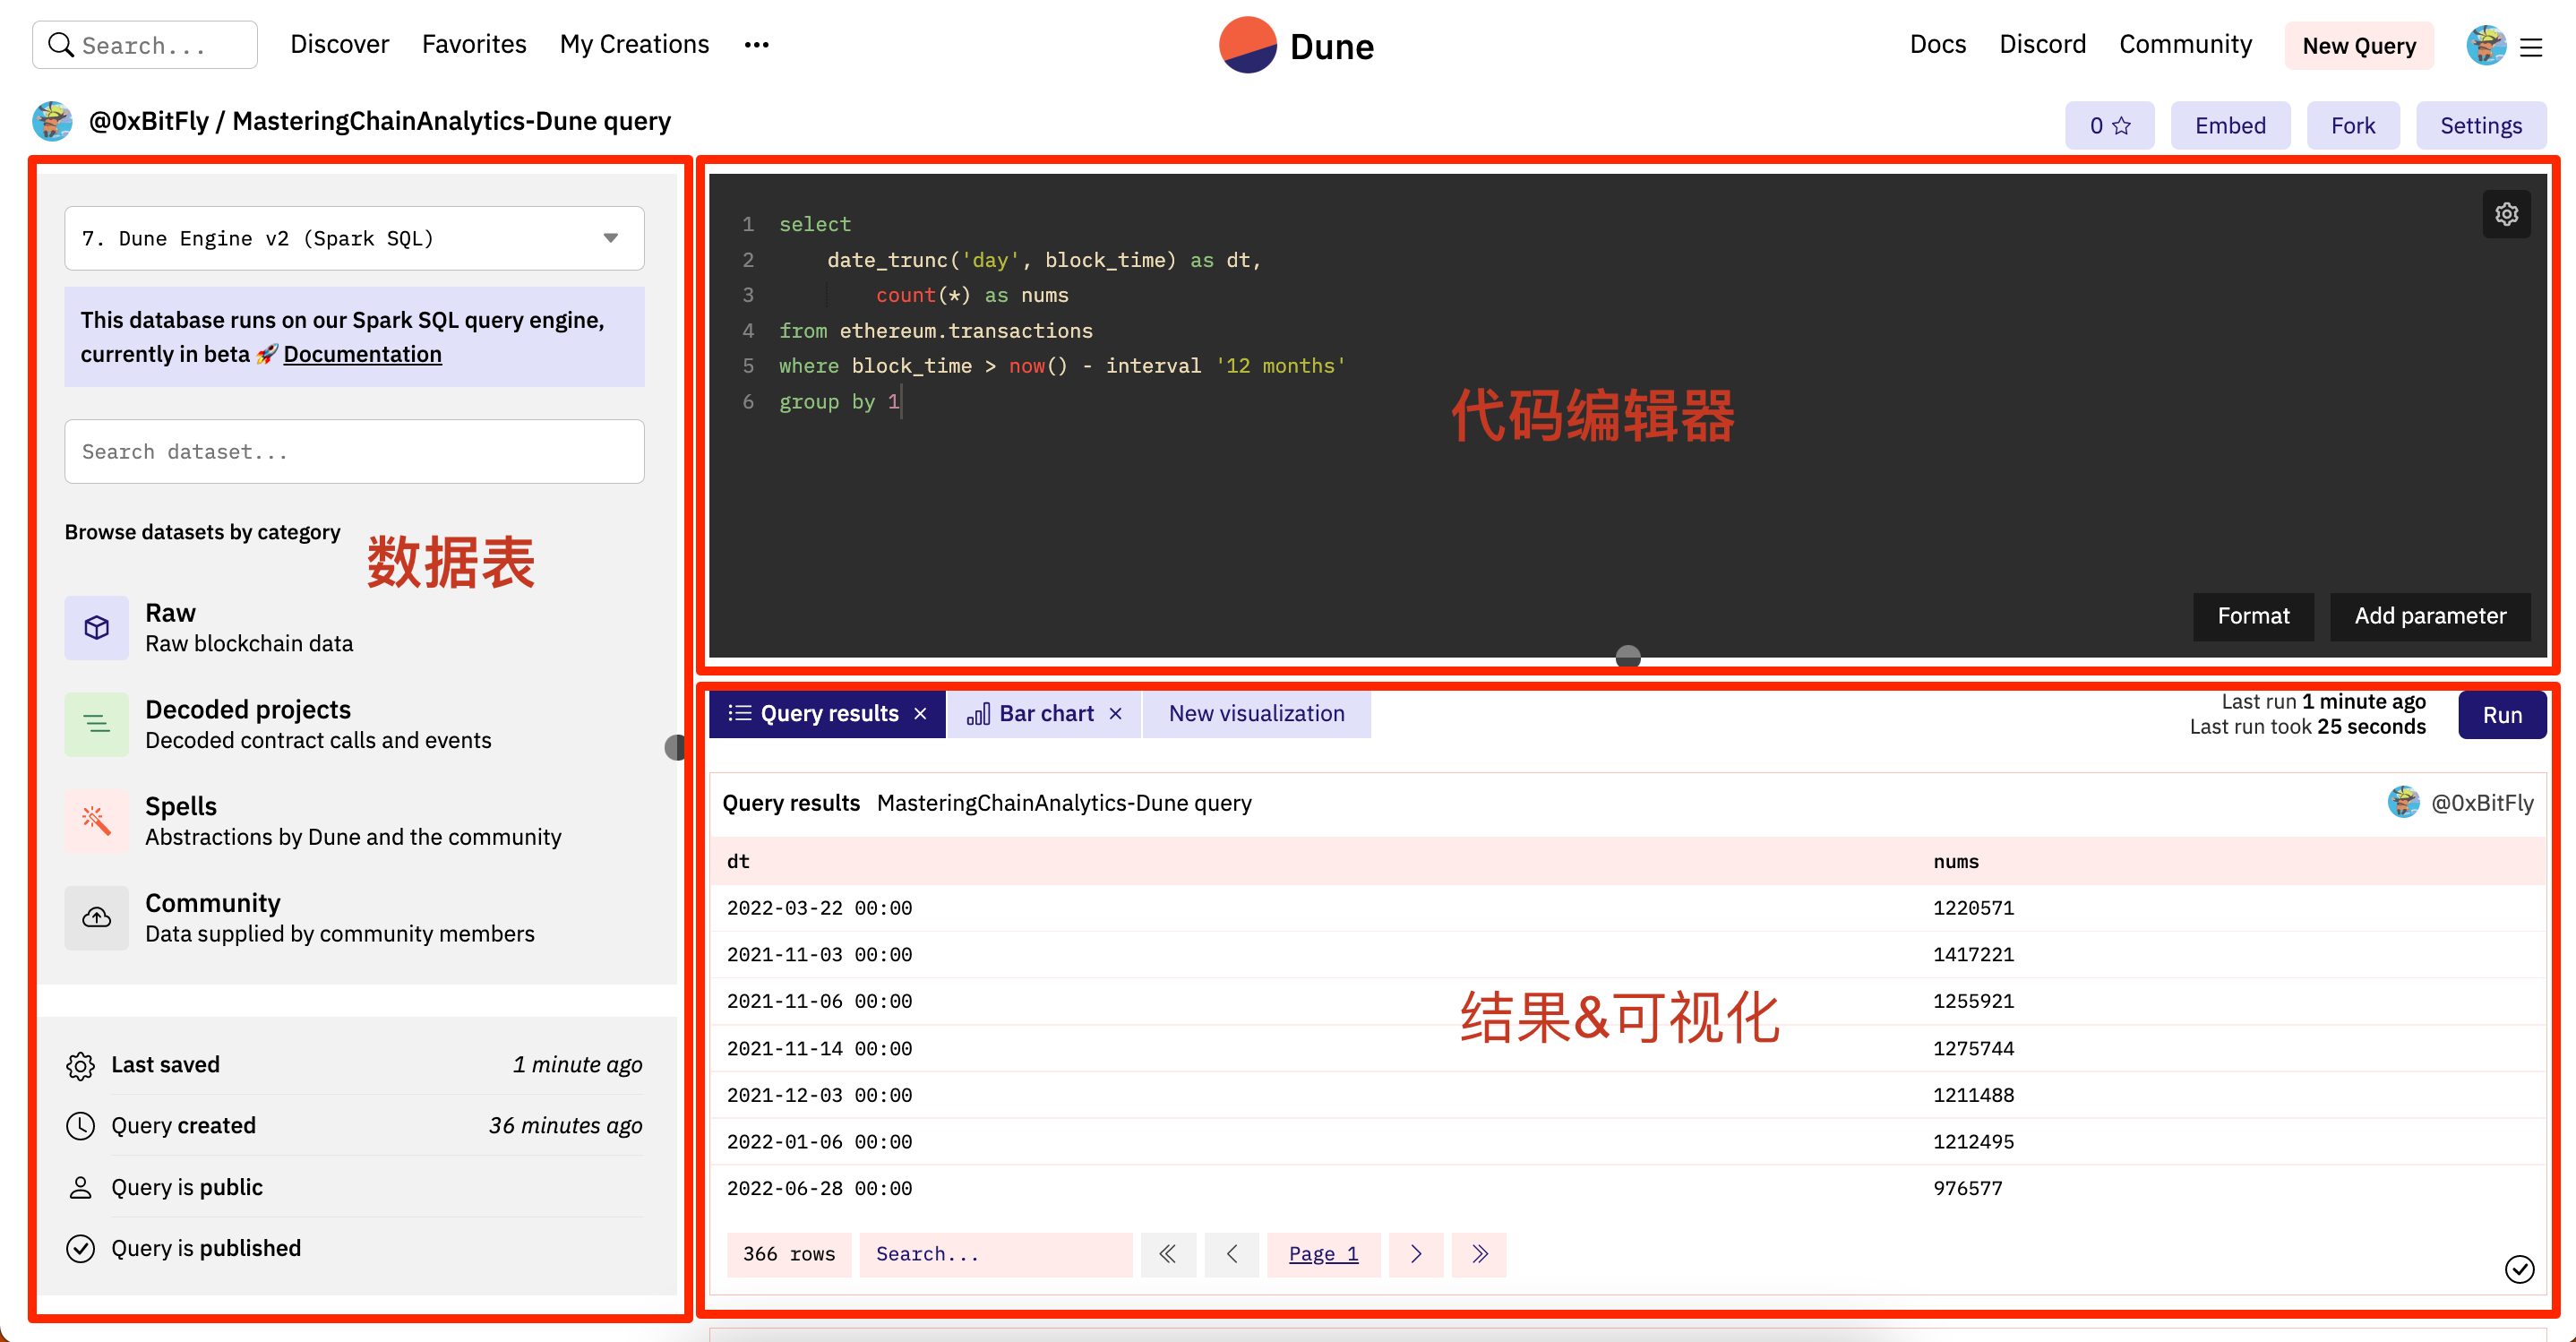Grab the editor/results divider handle
The image size is (2576, 1342).
tap(1628, 657)
